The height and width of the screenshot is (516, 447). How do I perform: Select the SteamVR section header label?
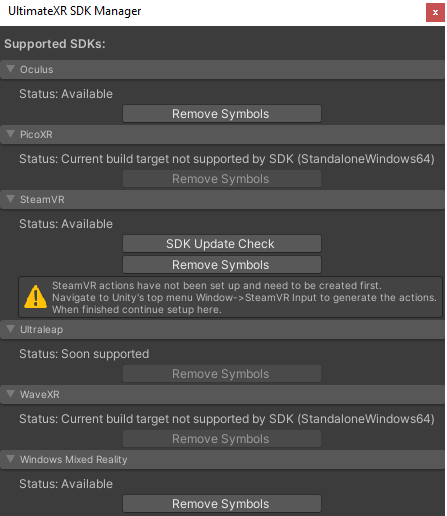pyautogui.click(x=42, y=199)
